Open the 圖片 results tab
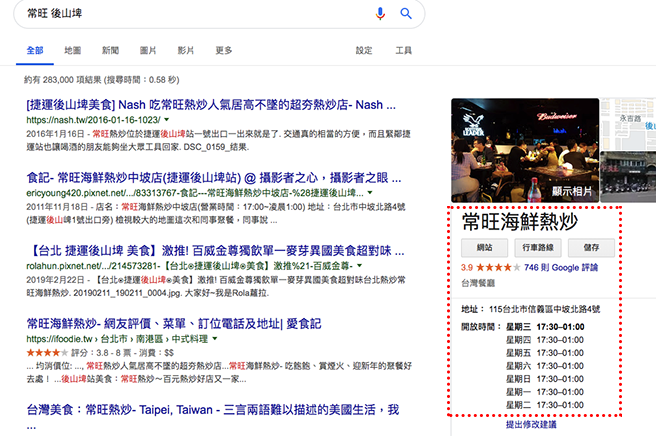Image resolution: width=656 pixels, height=436 pixels. point(148,50)
